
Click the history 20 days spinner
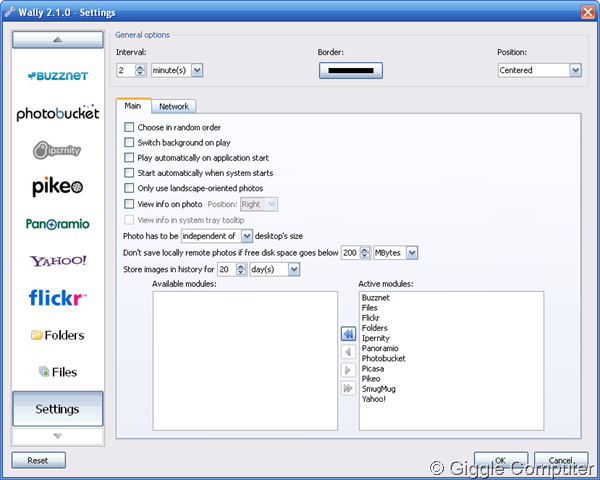tap(241, 269)
